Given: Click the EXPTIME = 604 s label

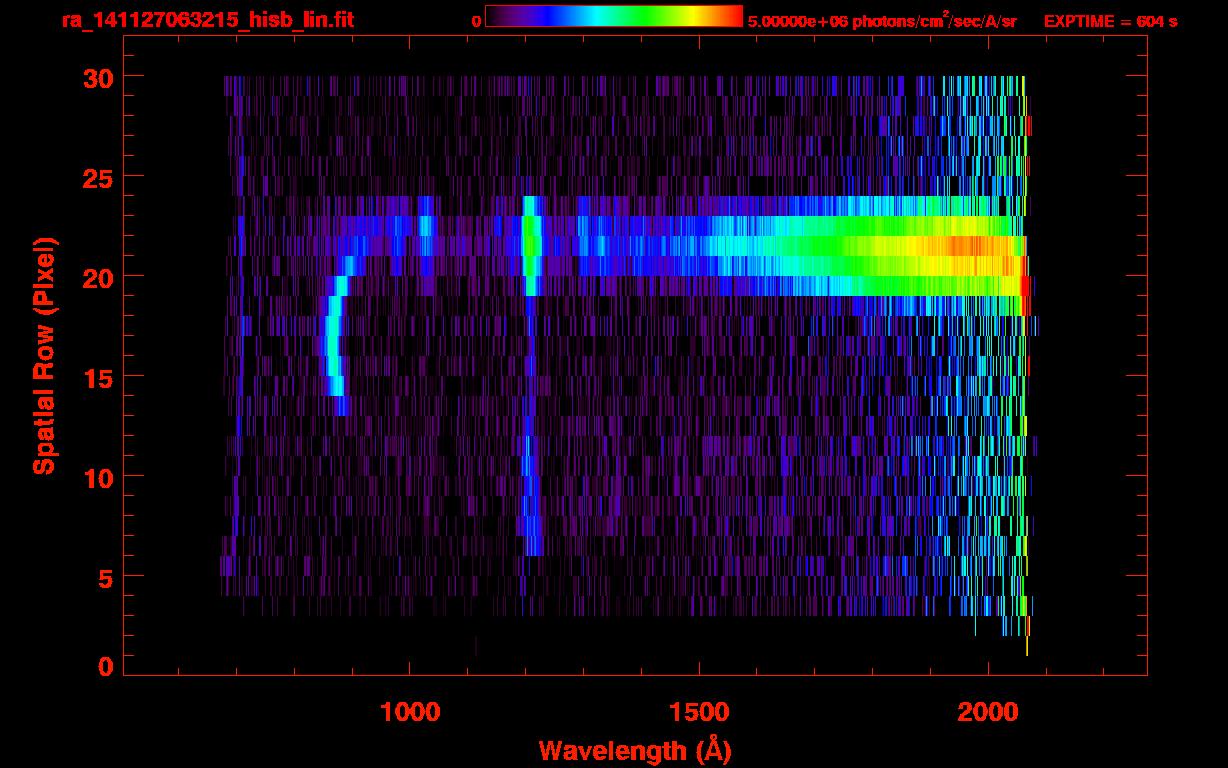Looking at the screenshot, I should (x=1110, y=21).
